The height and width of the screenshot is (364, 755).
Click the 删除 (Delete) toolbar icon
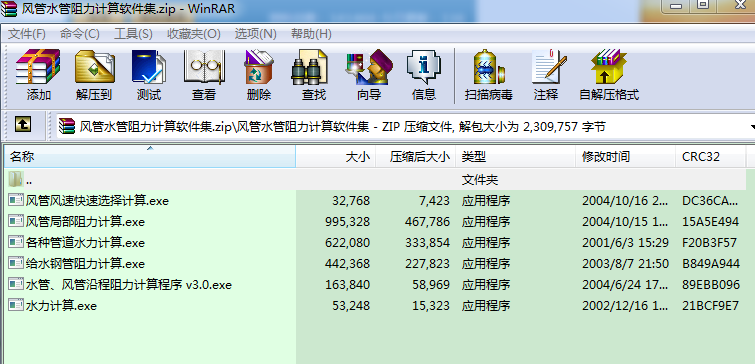click(259, 67)
